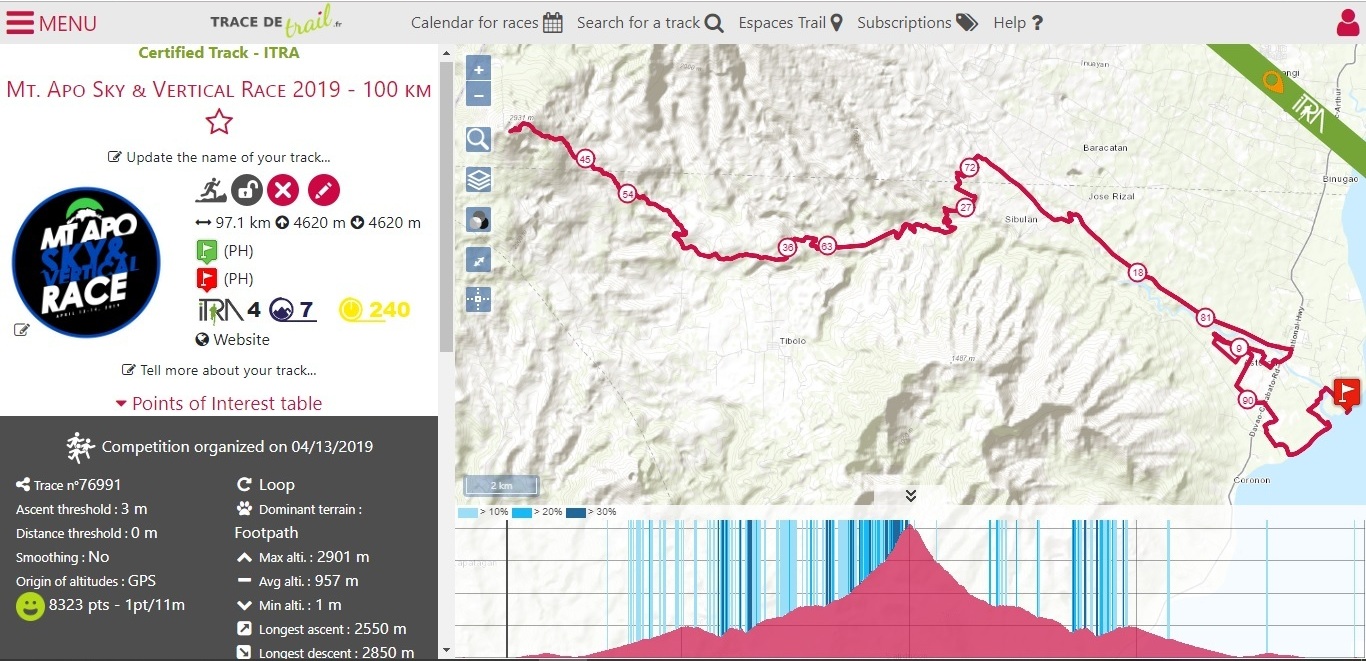This screenshot has height=661, width=1366.
Task: Open the map opacity tool
Action: 479,220
